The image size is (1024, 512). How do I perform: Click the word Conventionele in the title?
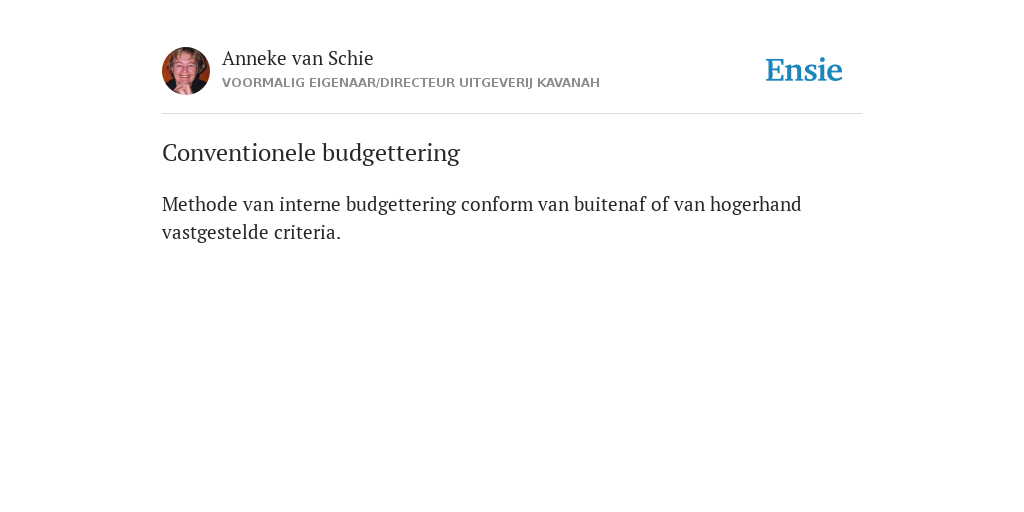pyautogui.click(x=239, y=153)
